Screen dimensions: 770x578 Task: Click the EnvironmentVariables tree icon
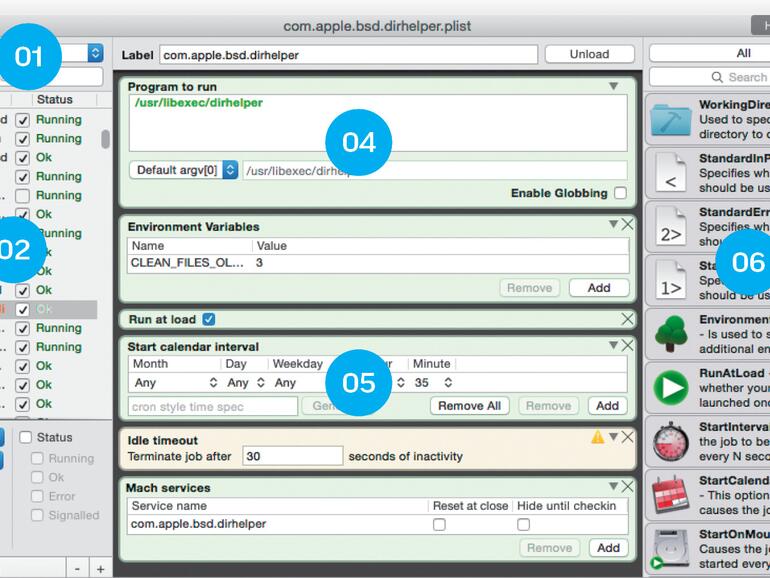pos(671,333)
